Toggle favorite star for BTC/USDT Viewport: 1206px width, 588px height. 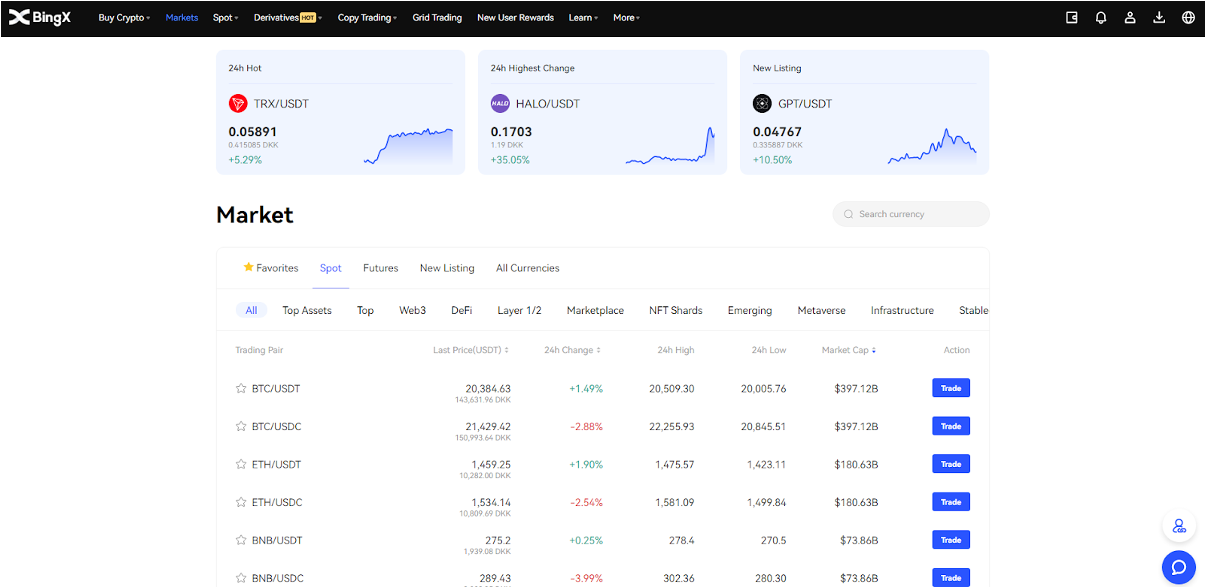pyautogui.click(x=241, y=388)
